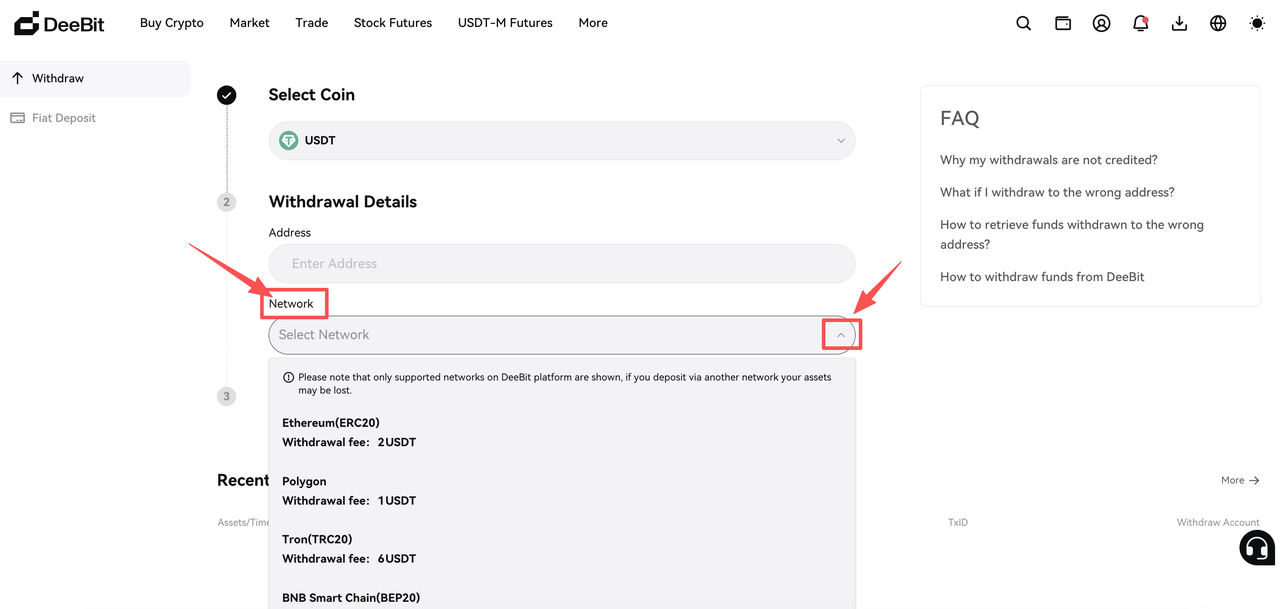Click the Select Network field
Image resolution: width=1280 pixels, height=609 pixels.
(x=562, y=335)
